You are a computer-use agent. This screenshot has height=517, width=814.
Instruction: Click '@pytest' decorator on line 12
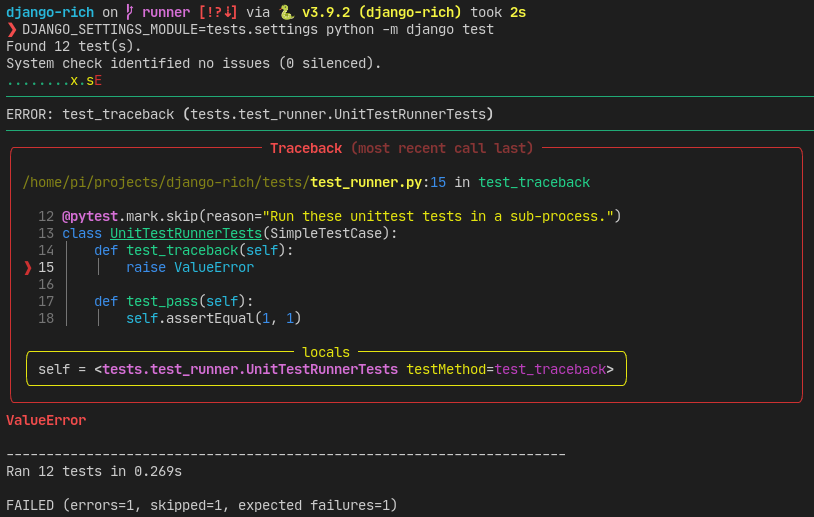click(x=90, y=216)
